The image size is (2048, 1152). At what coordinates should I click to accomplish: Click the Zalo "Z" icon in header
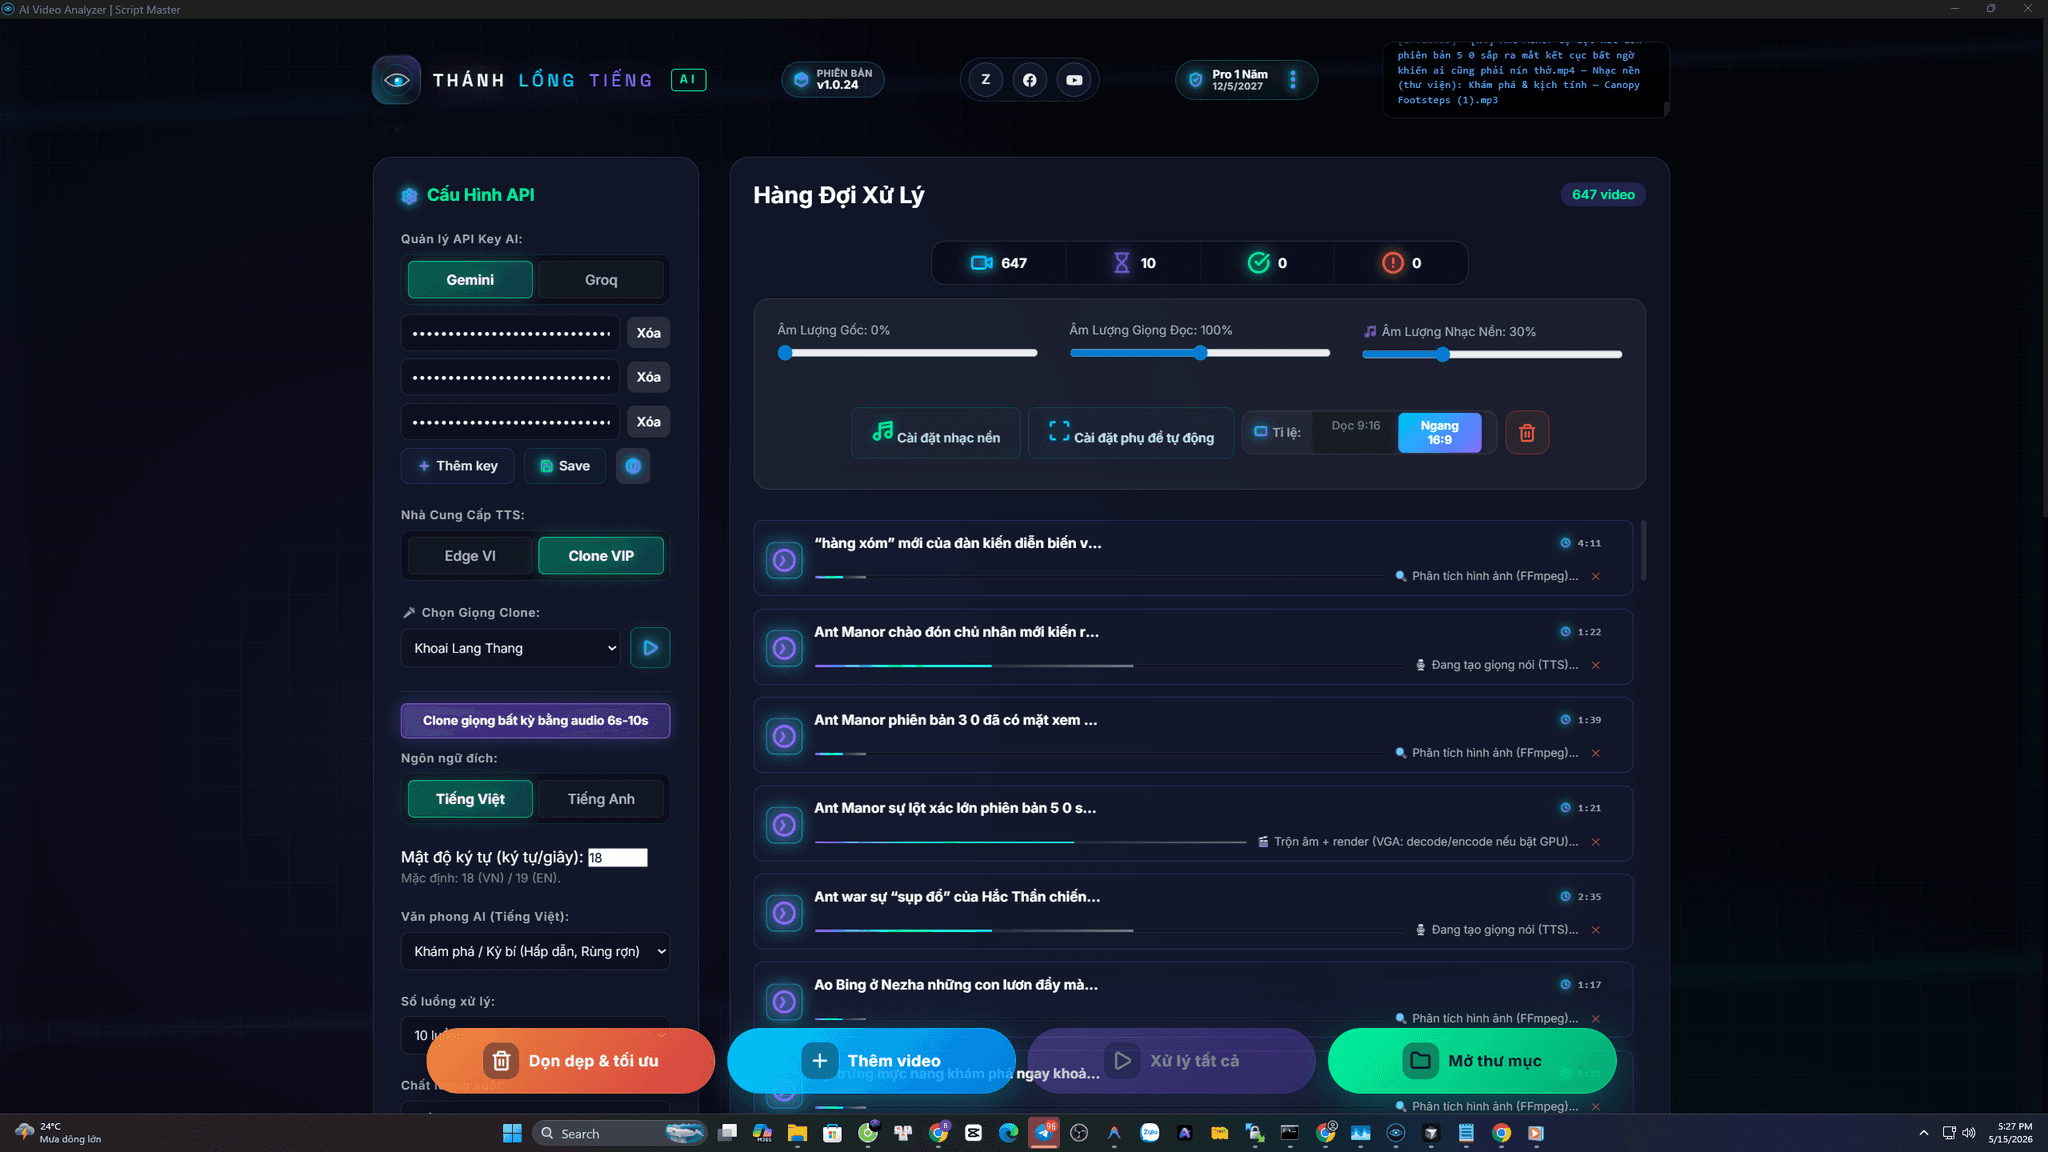[986, 80]
